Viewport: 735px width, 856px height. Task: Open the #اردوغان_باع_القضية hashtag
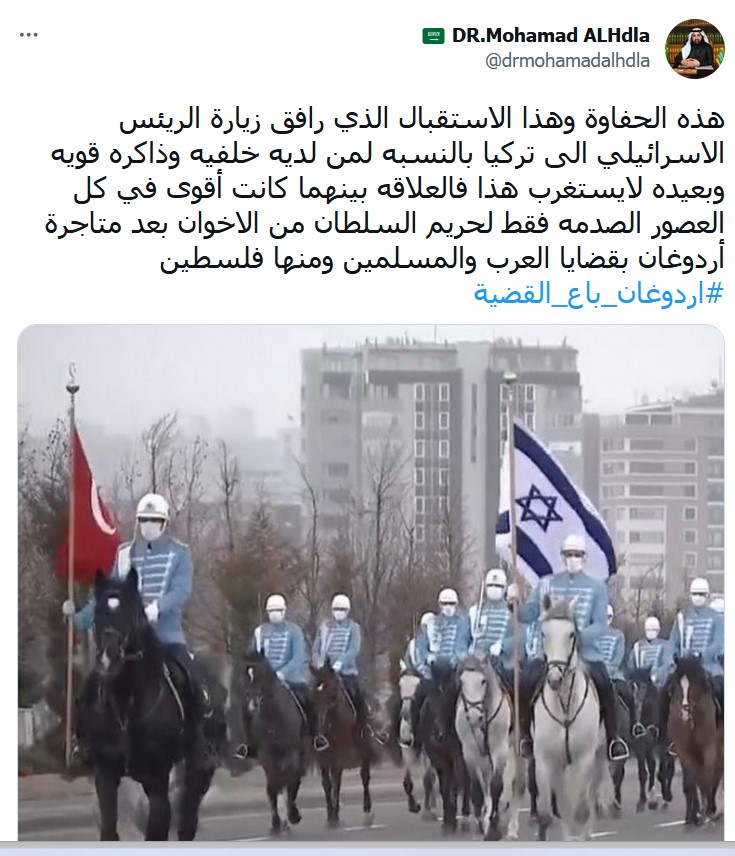598,293
